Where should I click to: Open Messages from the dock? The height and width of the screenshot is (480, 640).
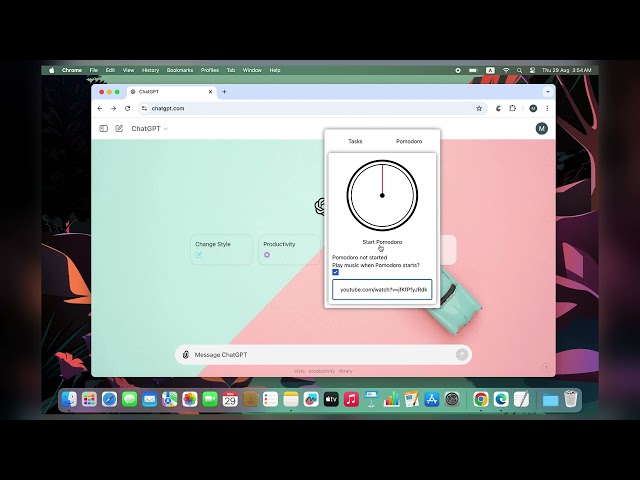click(129, 399)
